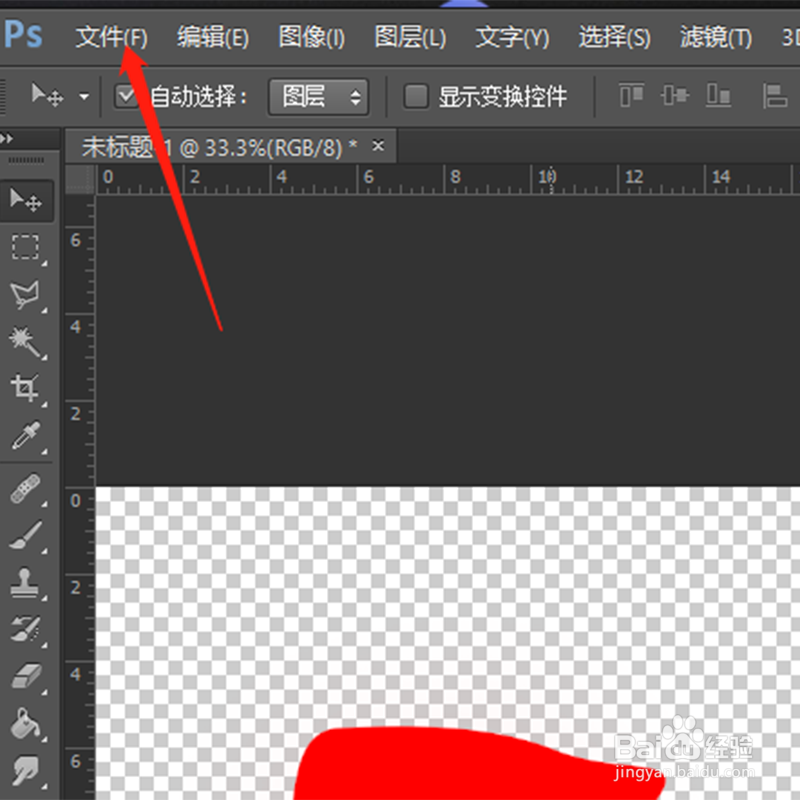This screenshot has height=800, width=800.
Task: Open the 图层 auto-select dropdown
Action: click(318, 96)
